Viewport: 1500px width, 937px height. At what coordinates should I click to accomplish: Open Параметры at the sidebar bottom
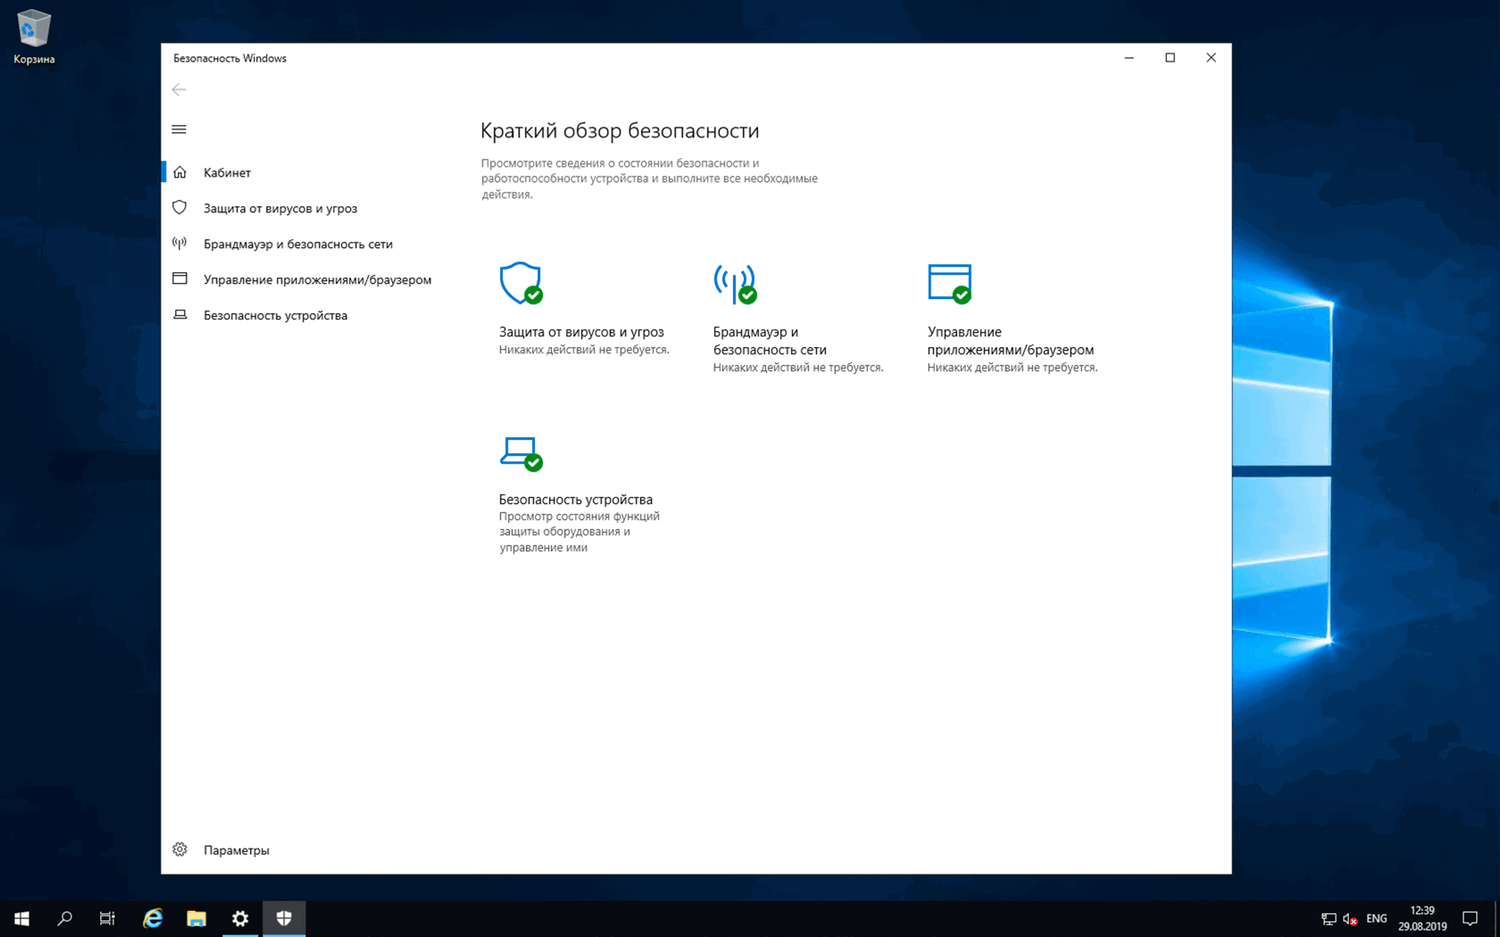[x=236, y=850]
